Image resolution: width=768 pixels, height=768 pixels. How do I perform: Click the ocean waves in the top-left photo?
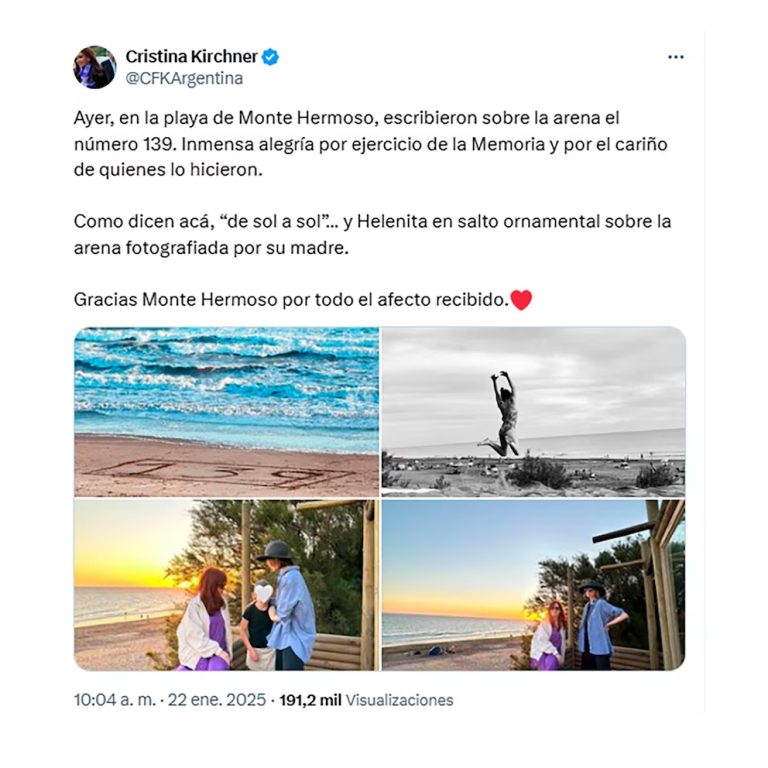[x=226, y=381]
